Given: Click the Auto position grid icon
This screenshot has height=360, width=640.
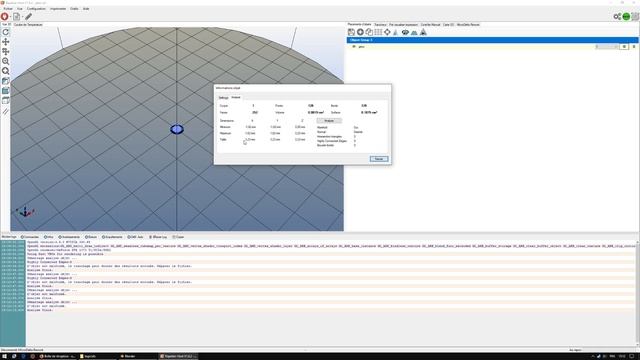Looking at the screenshot, I should tap(378, 32).
